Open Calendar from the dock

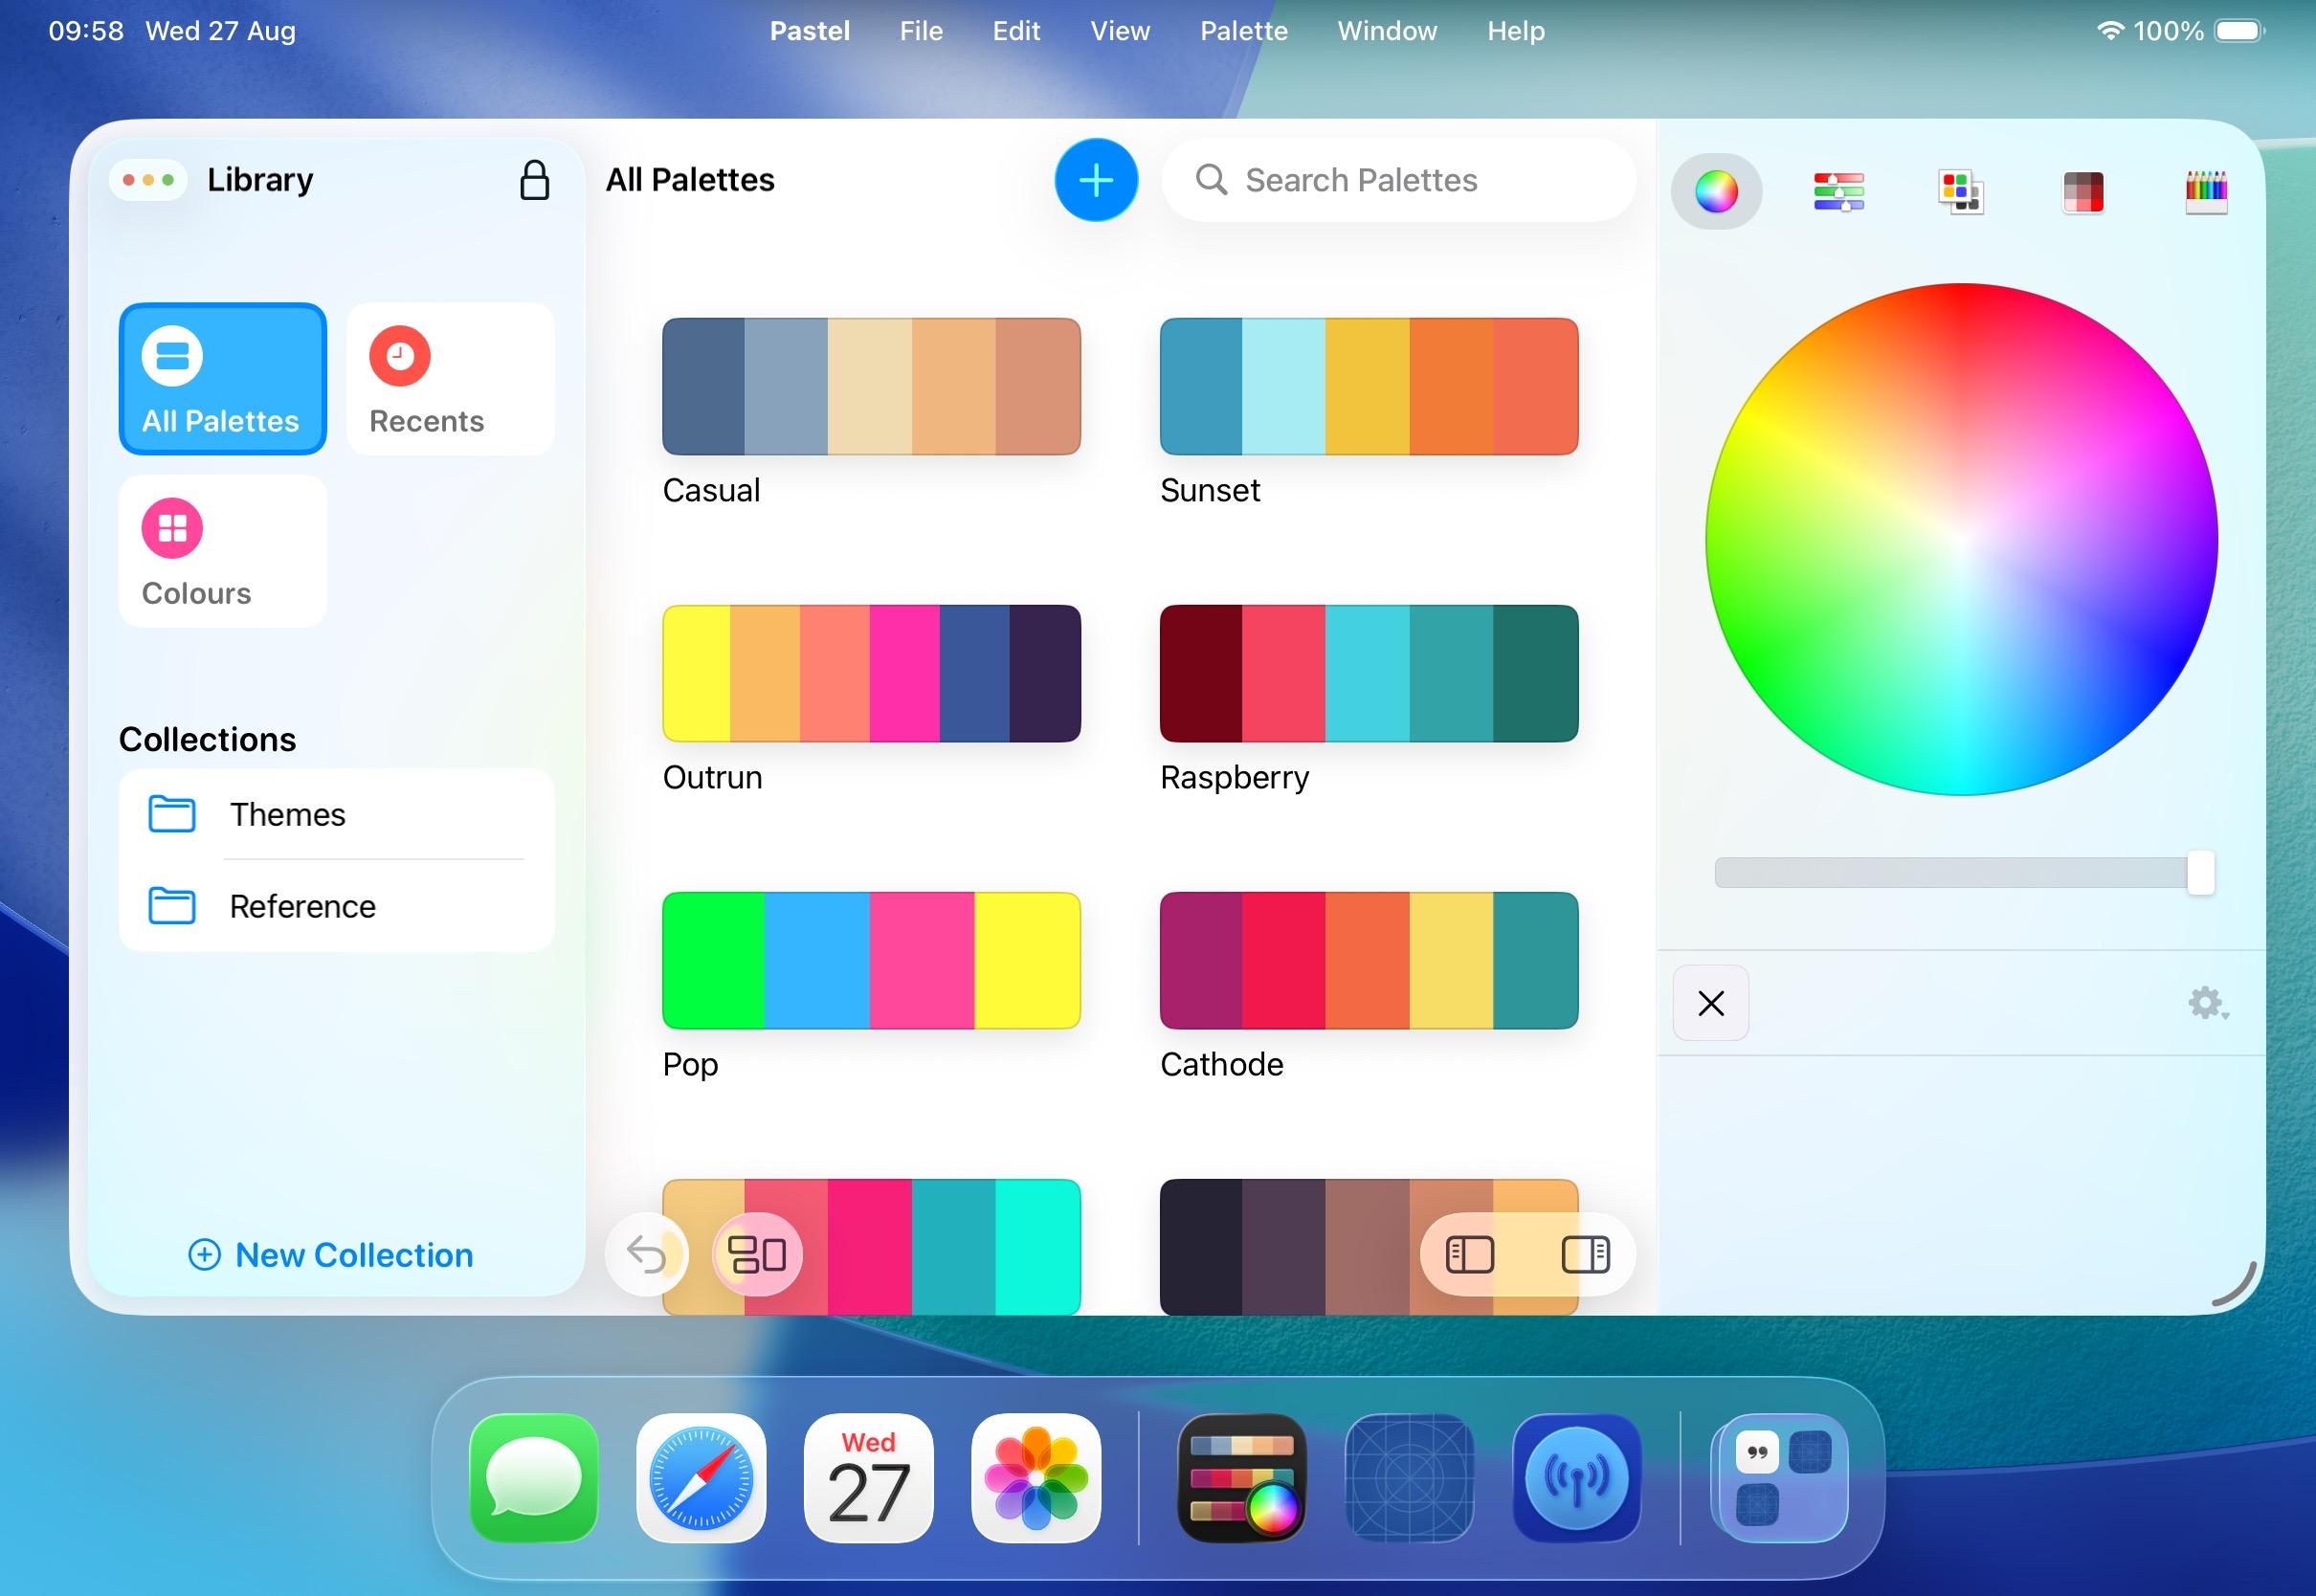click(x=868, y=1478)
